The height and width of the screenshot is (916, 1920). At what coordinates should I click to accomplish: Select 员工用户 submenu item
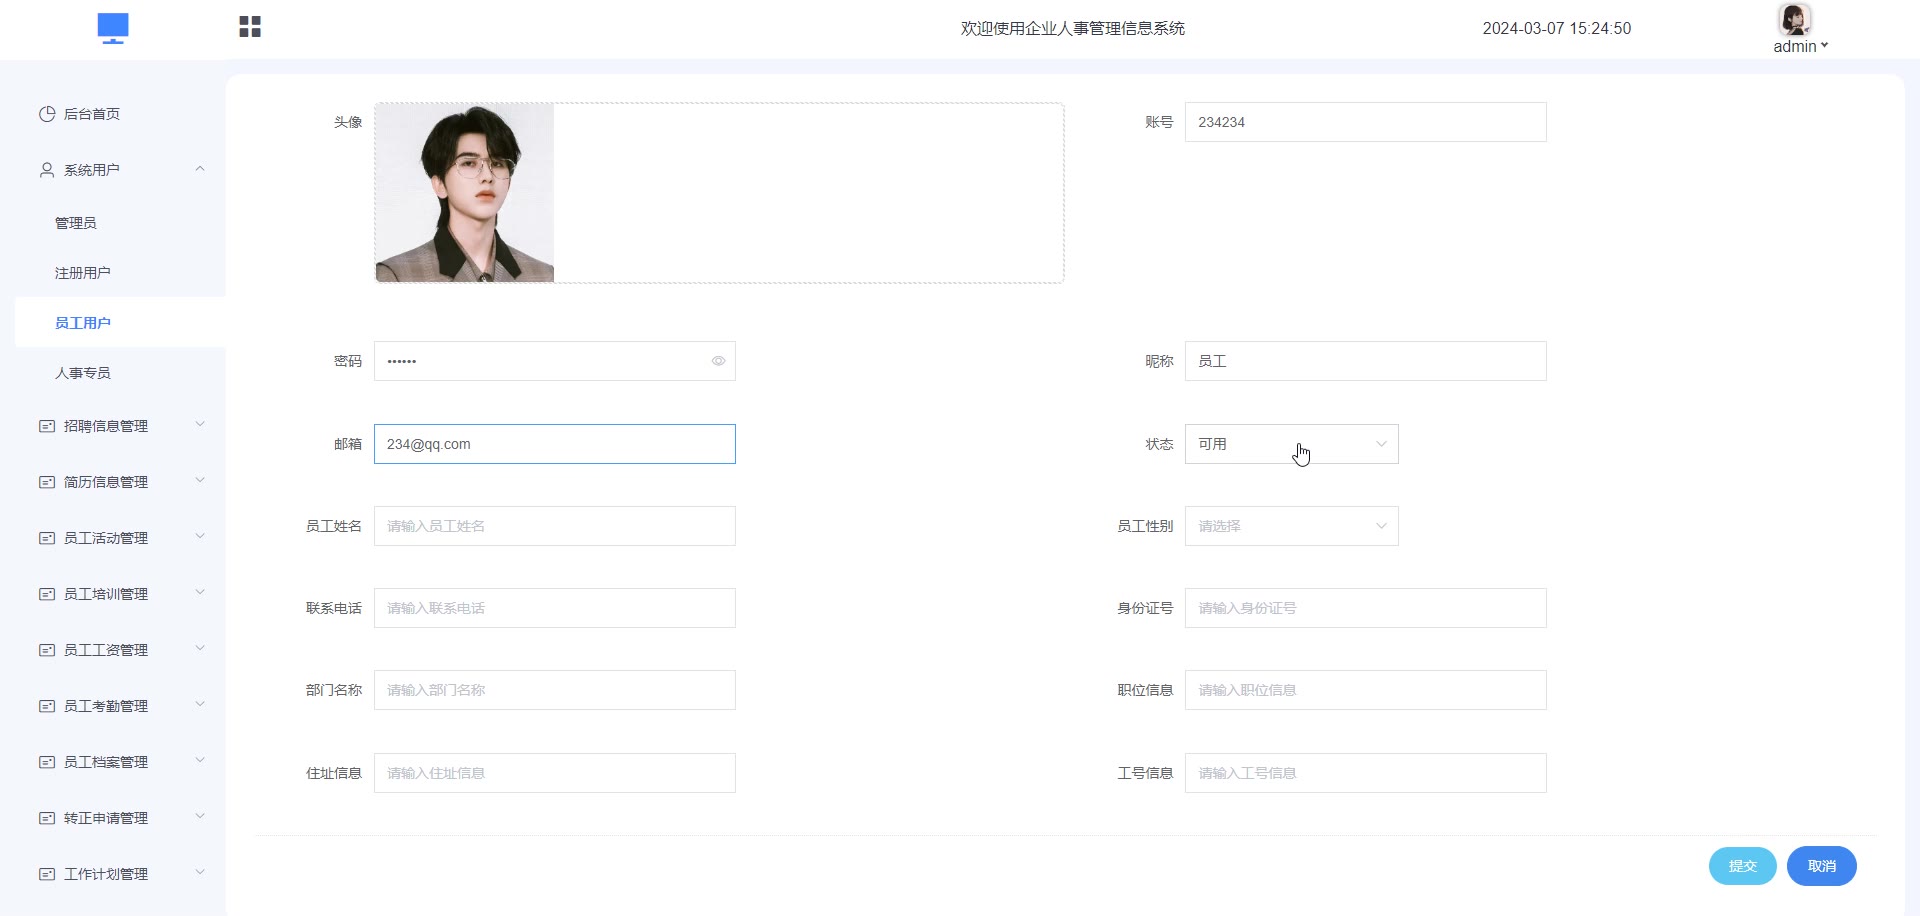[120, 323]
